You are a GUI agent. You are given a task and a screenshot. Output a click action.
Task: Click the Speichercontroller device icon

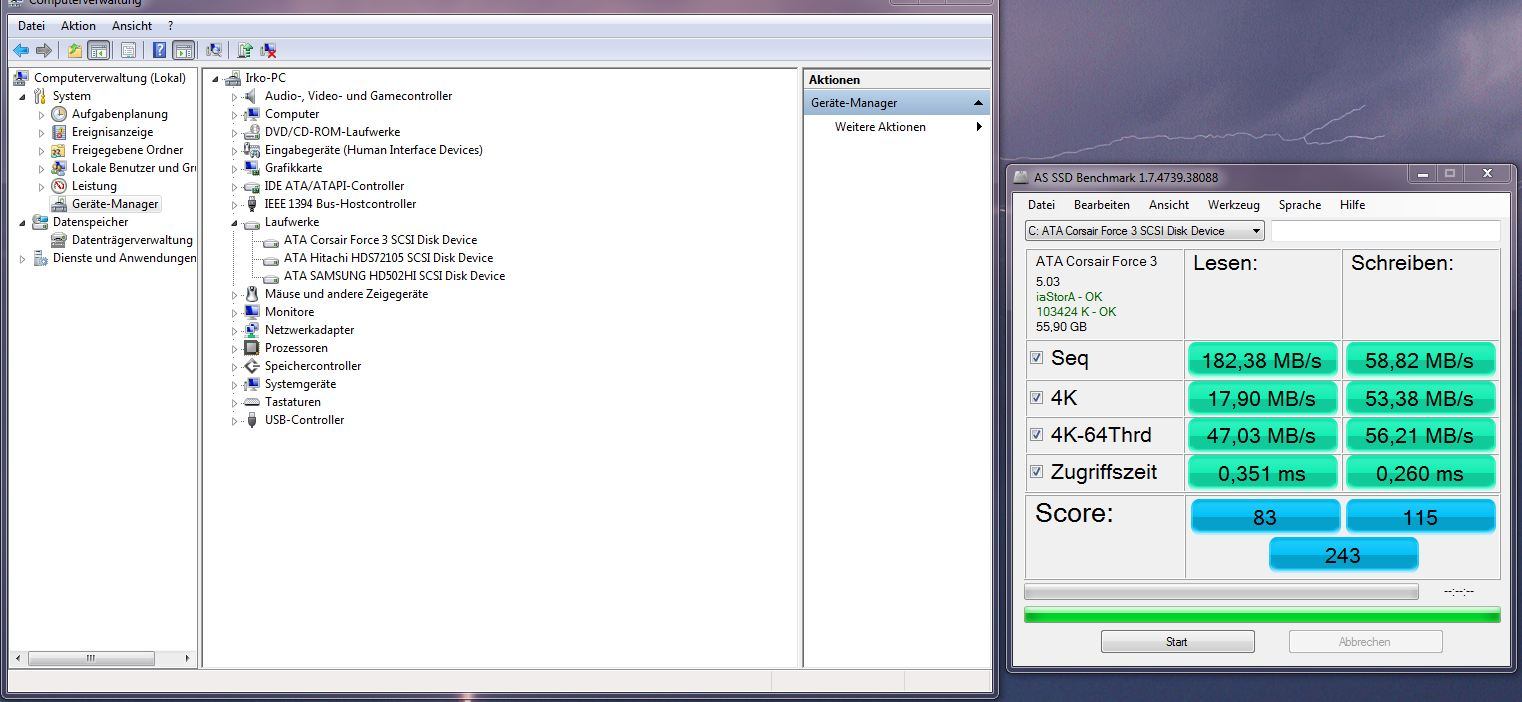click(252, 366)
